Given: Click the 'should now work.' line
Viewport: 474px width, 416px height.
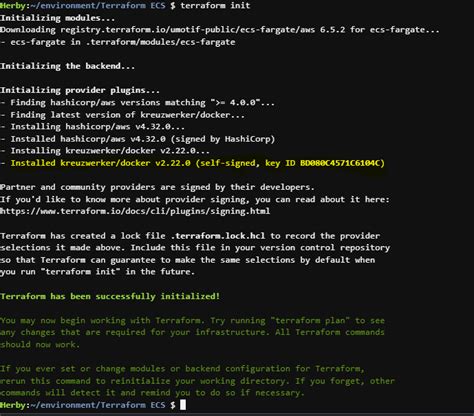Looking at the screenshot, I should 40,345.
